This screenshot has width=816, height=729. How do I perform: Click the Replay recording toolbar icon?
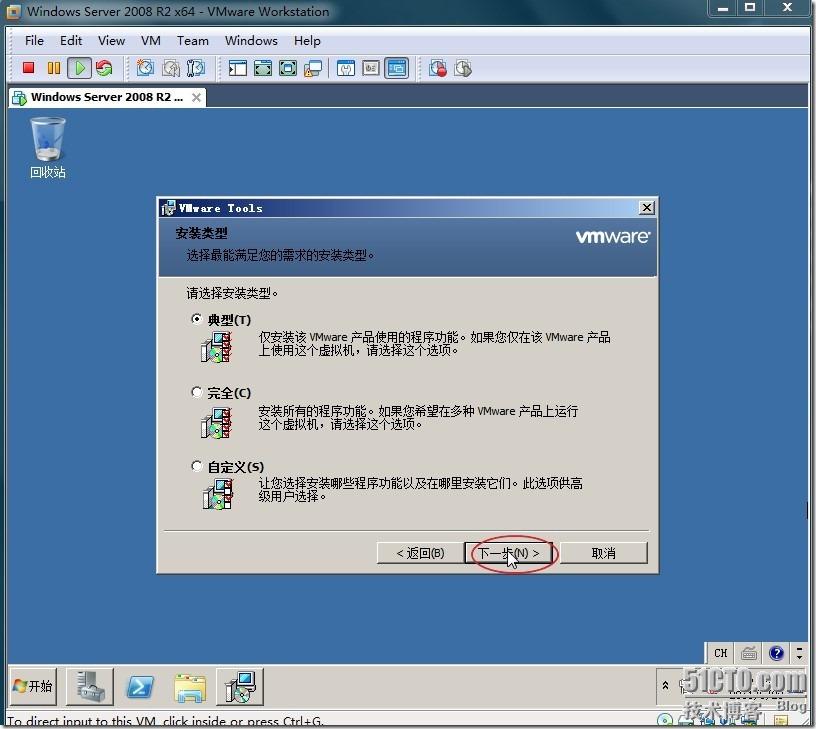coord(463,68)
